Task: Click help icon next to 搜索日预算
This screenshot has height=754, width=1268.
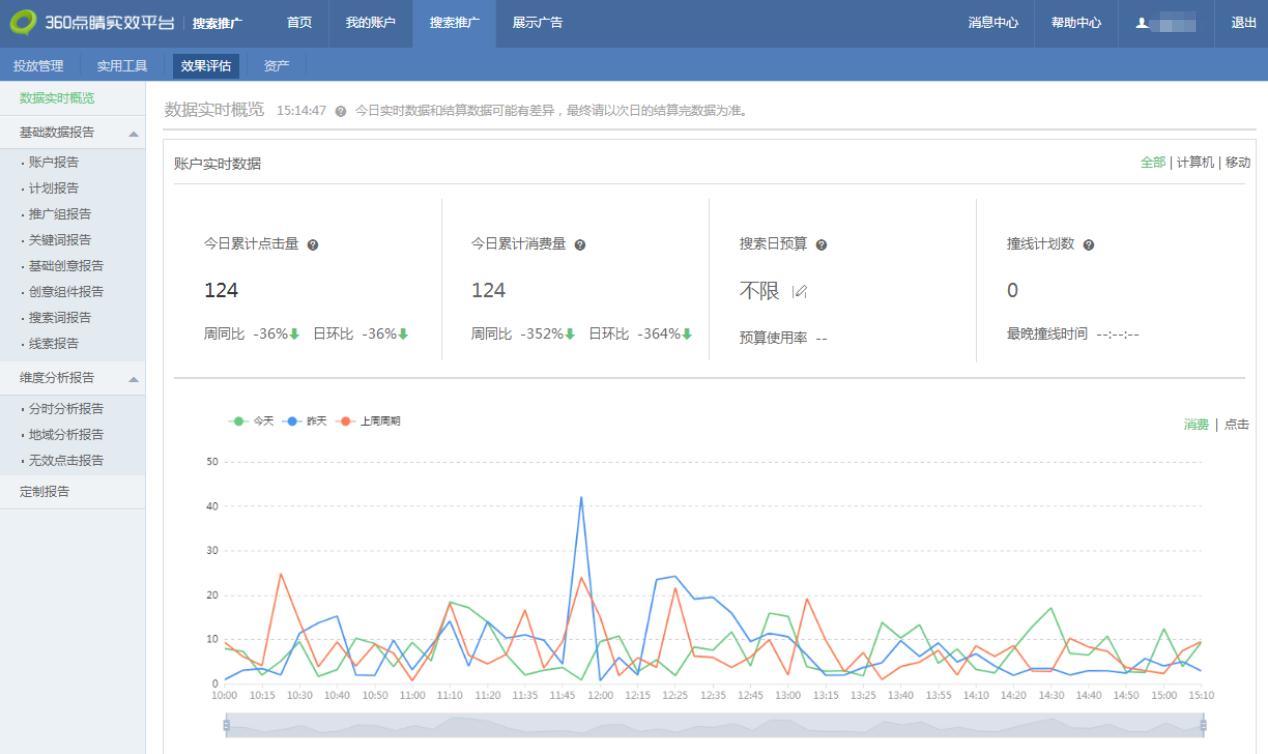Action: point(821,244)
